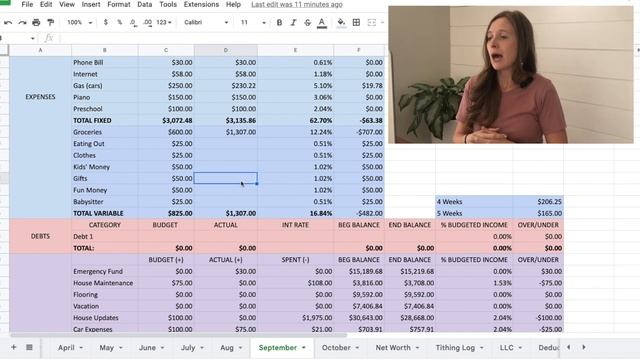Open the Extensions menu
The width and height of the screenshot is (640, 360).
point(201,4)
